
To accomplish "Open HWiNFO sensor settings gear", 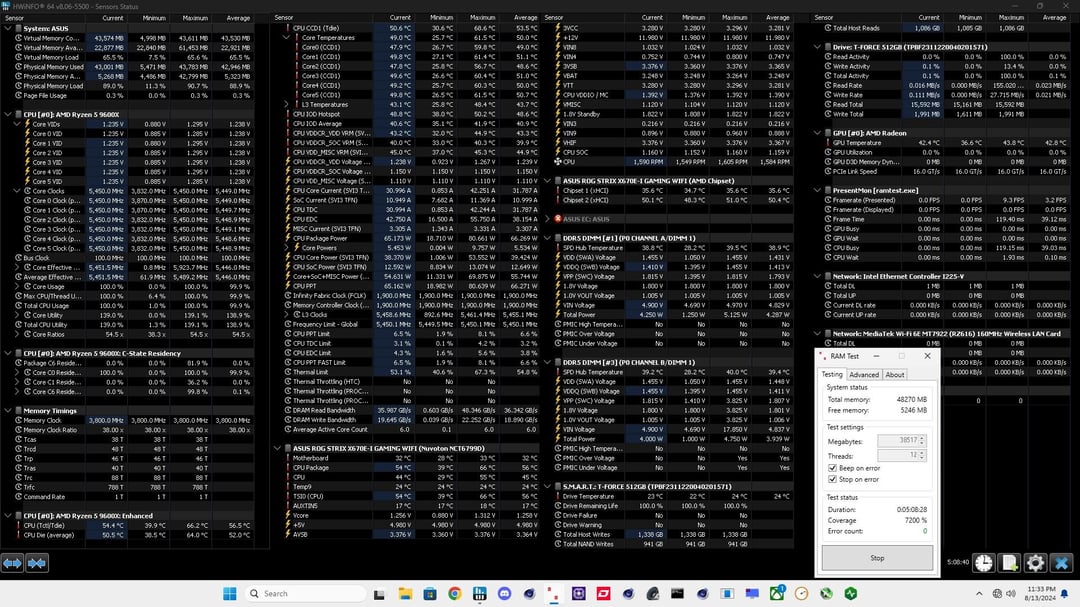I will pyautogui.click(x=1035, y=563).
